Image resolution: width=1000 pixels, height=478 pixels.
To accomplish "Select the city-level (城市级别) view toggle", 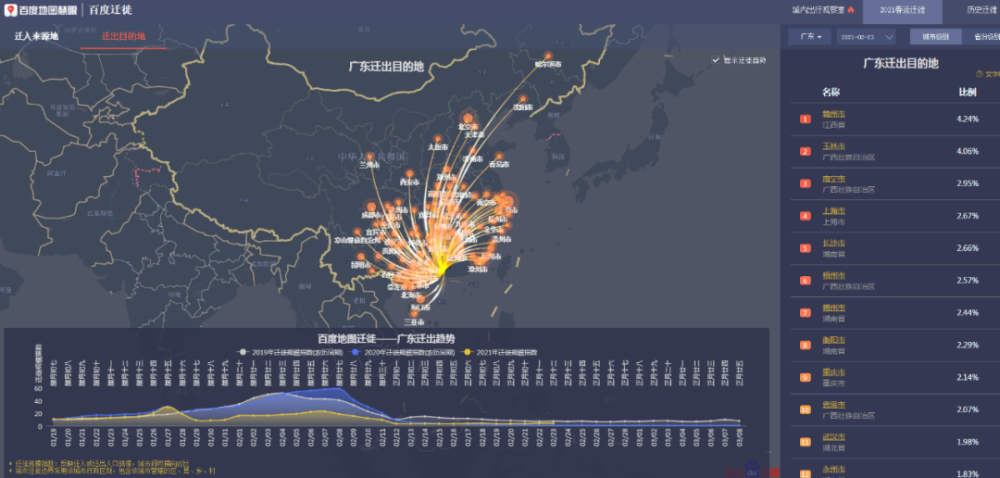I will tap(936, 37).
